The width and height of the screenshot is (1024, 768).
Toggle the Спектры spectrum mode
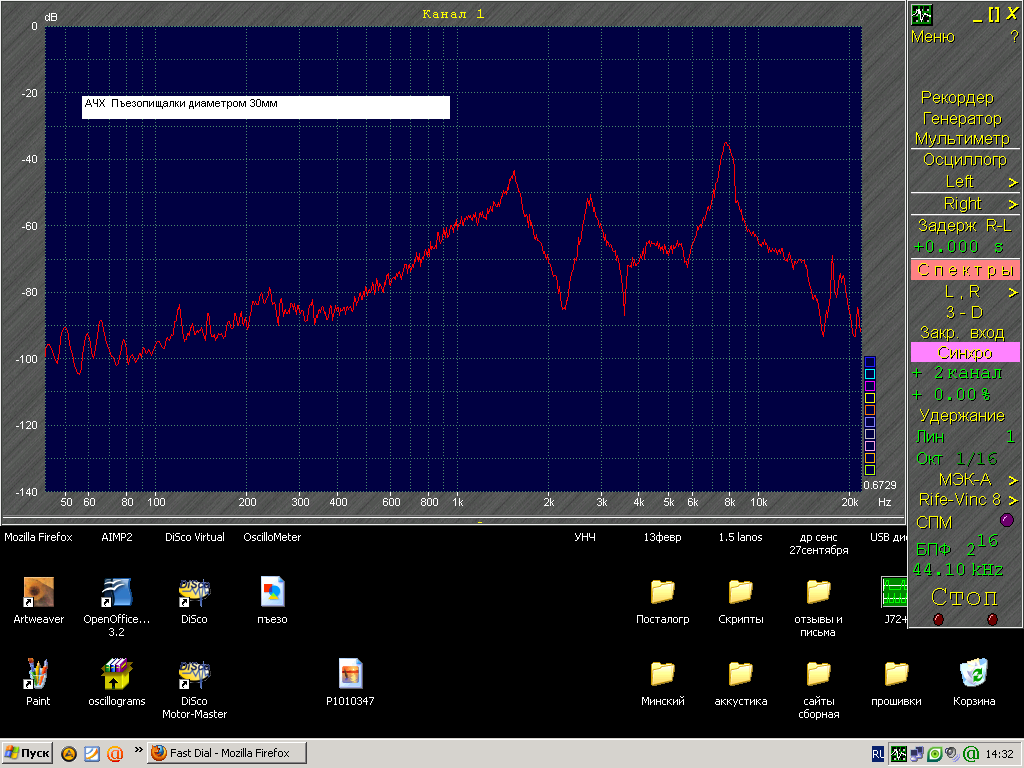click(x=965, y=269)
